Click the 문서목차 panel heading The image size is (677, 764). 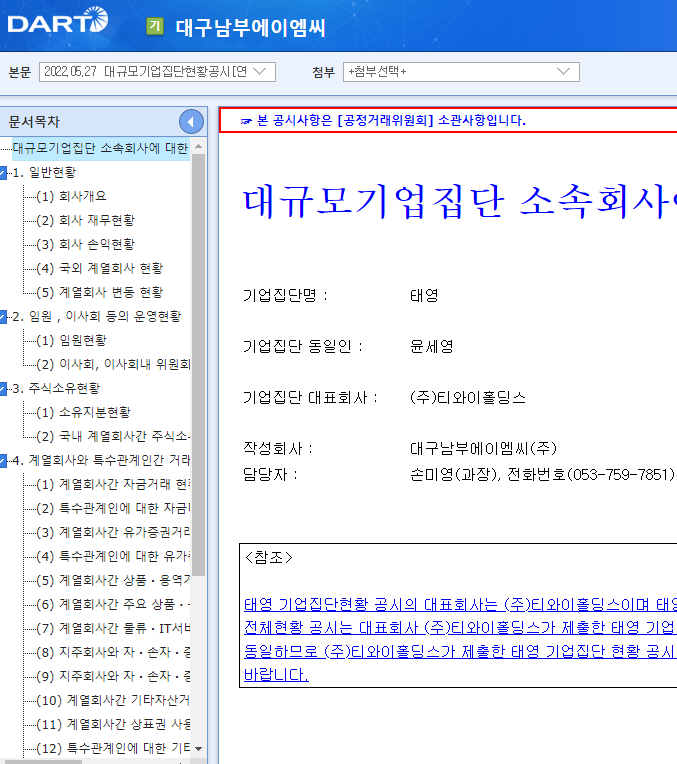click(34, 122)
